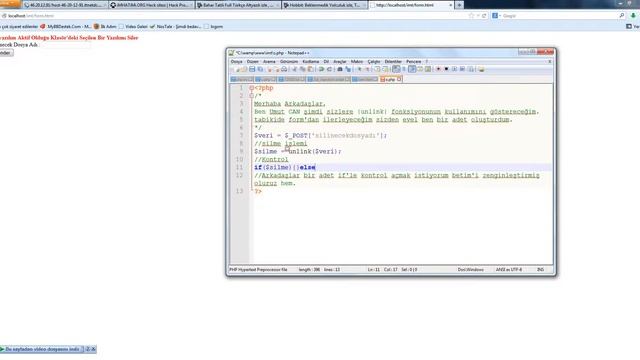640x360 pixels.
Task: Click the Replace icon in Notepad++ toolbar
Action: click(348, 69)
